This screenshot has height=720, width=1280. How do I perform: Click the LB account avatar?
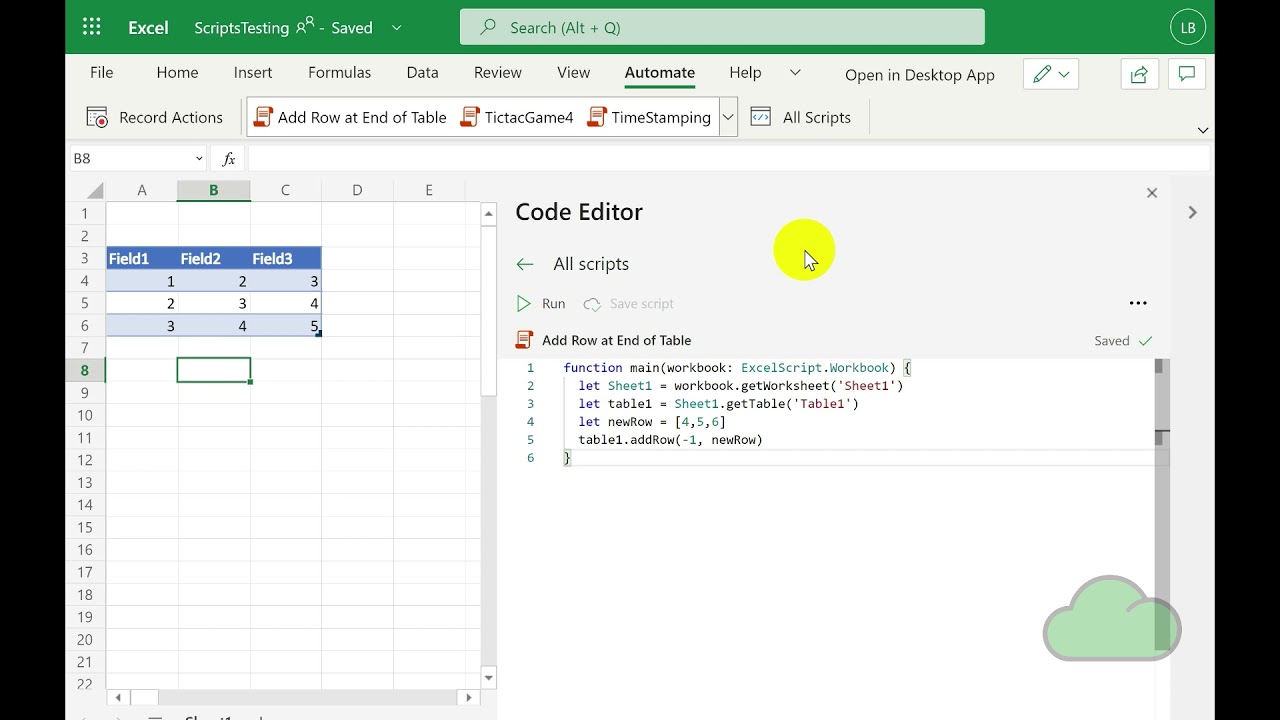1188,27
